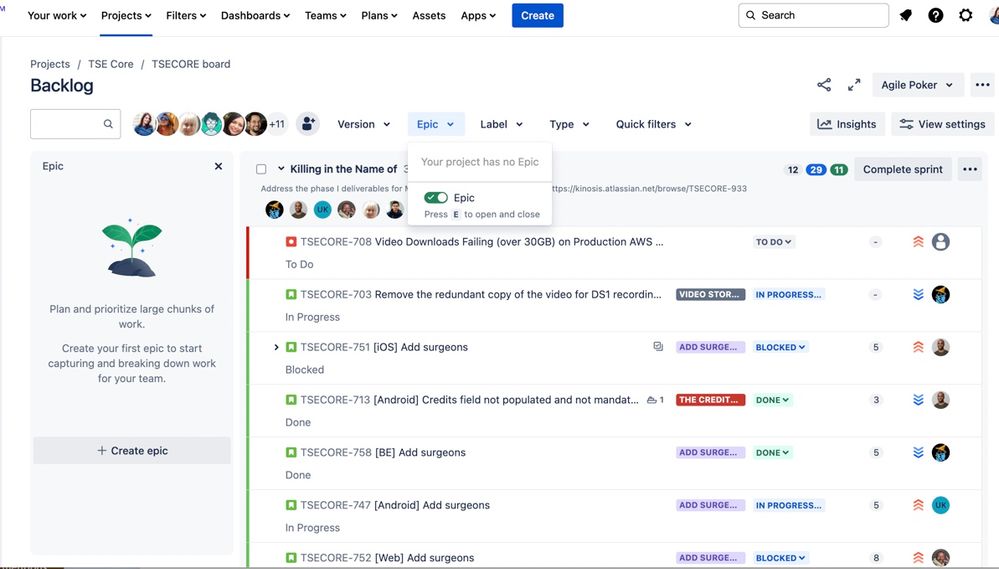
Task: Open the Plans menu
Action: tap(379, 15)
